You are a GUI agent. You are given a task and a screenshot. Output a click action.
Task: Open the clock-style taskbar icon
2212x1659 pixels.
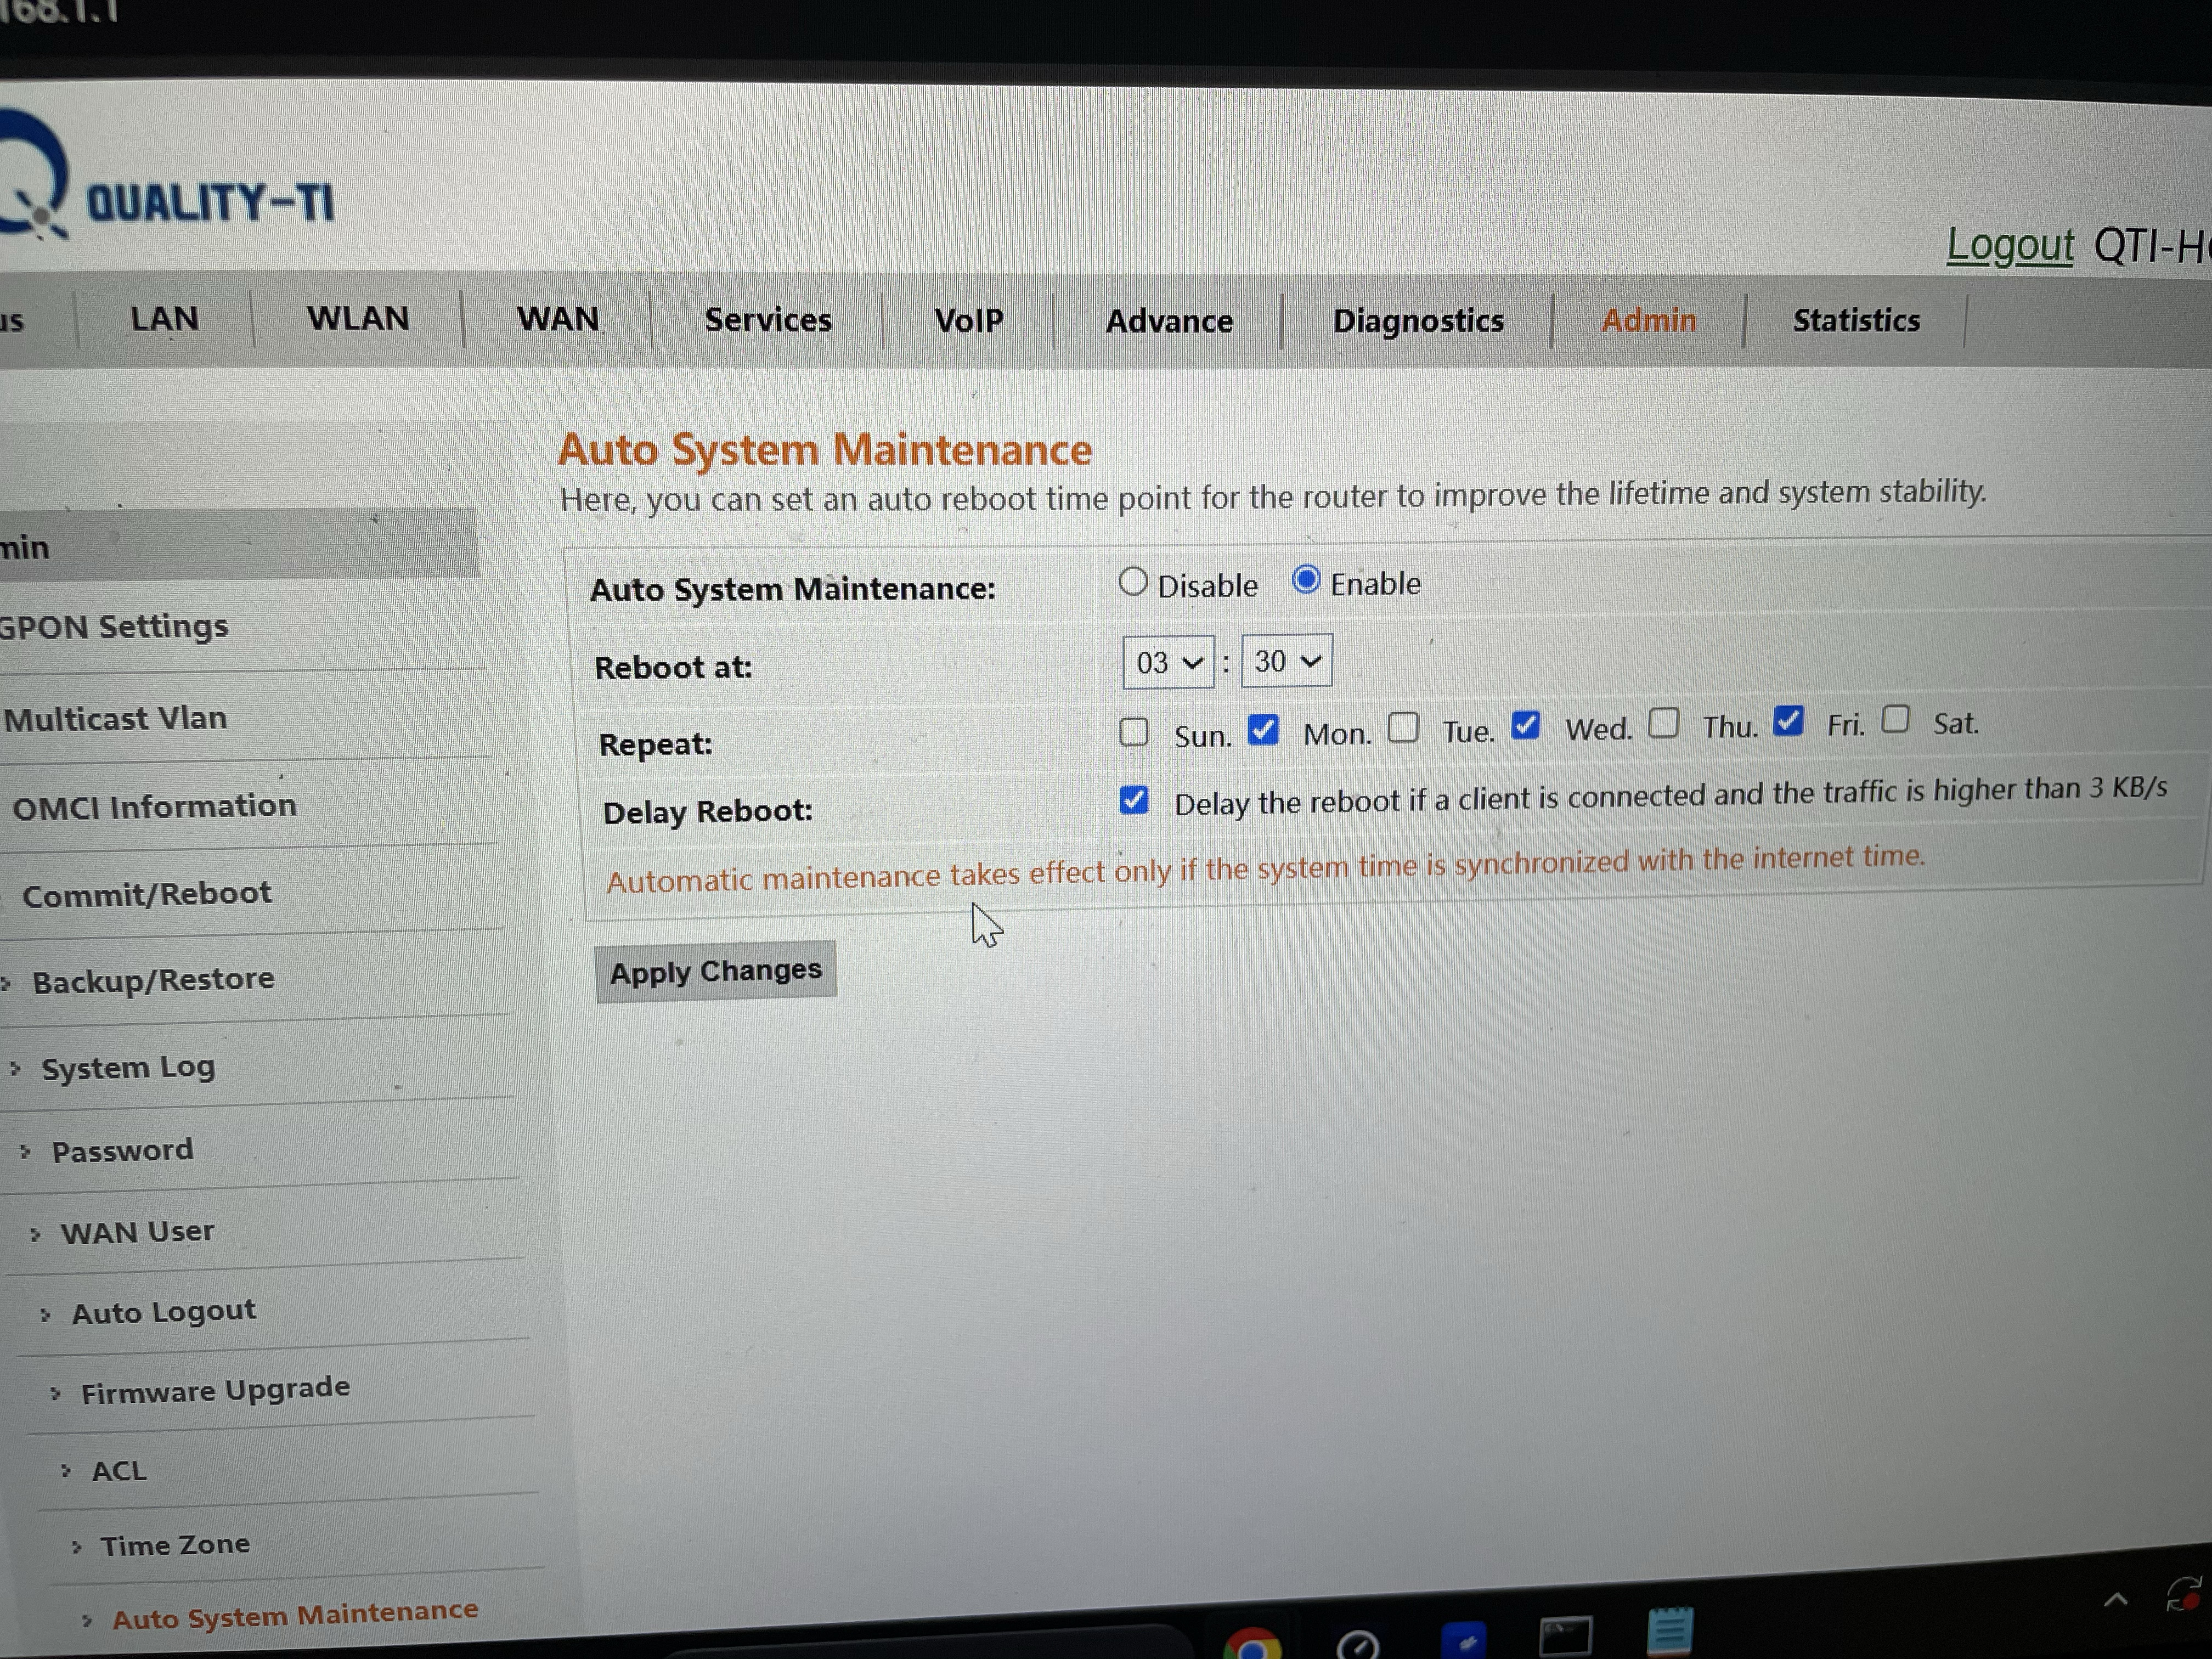click(1357, 1645)
